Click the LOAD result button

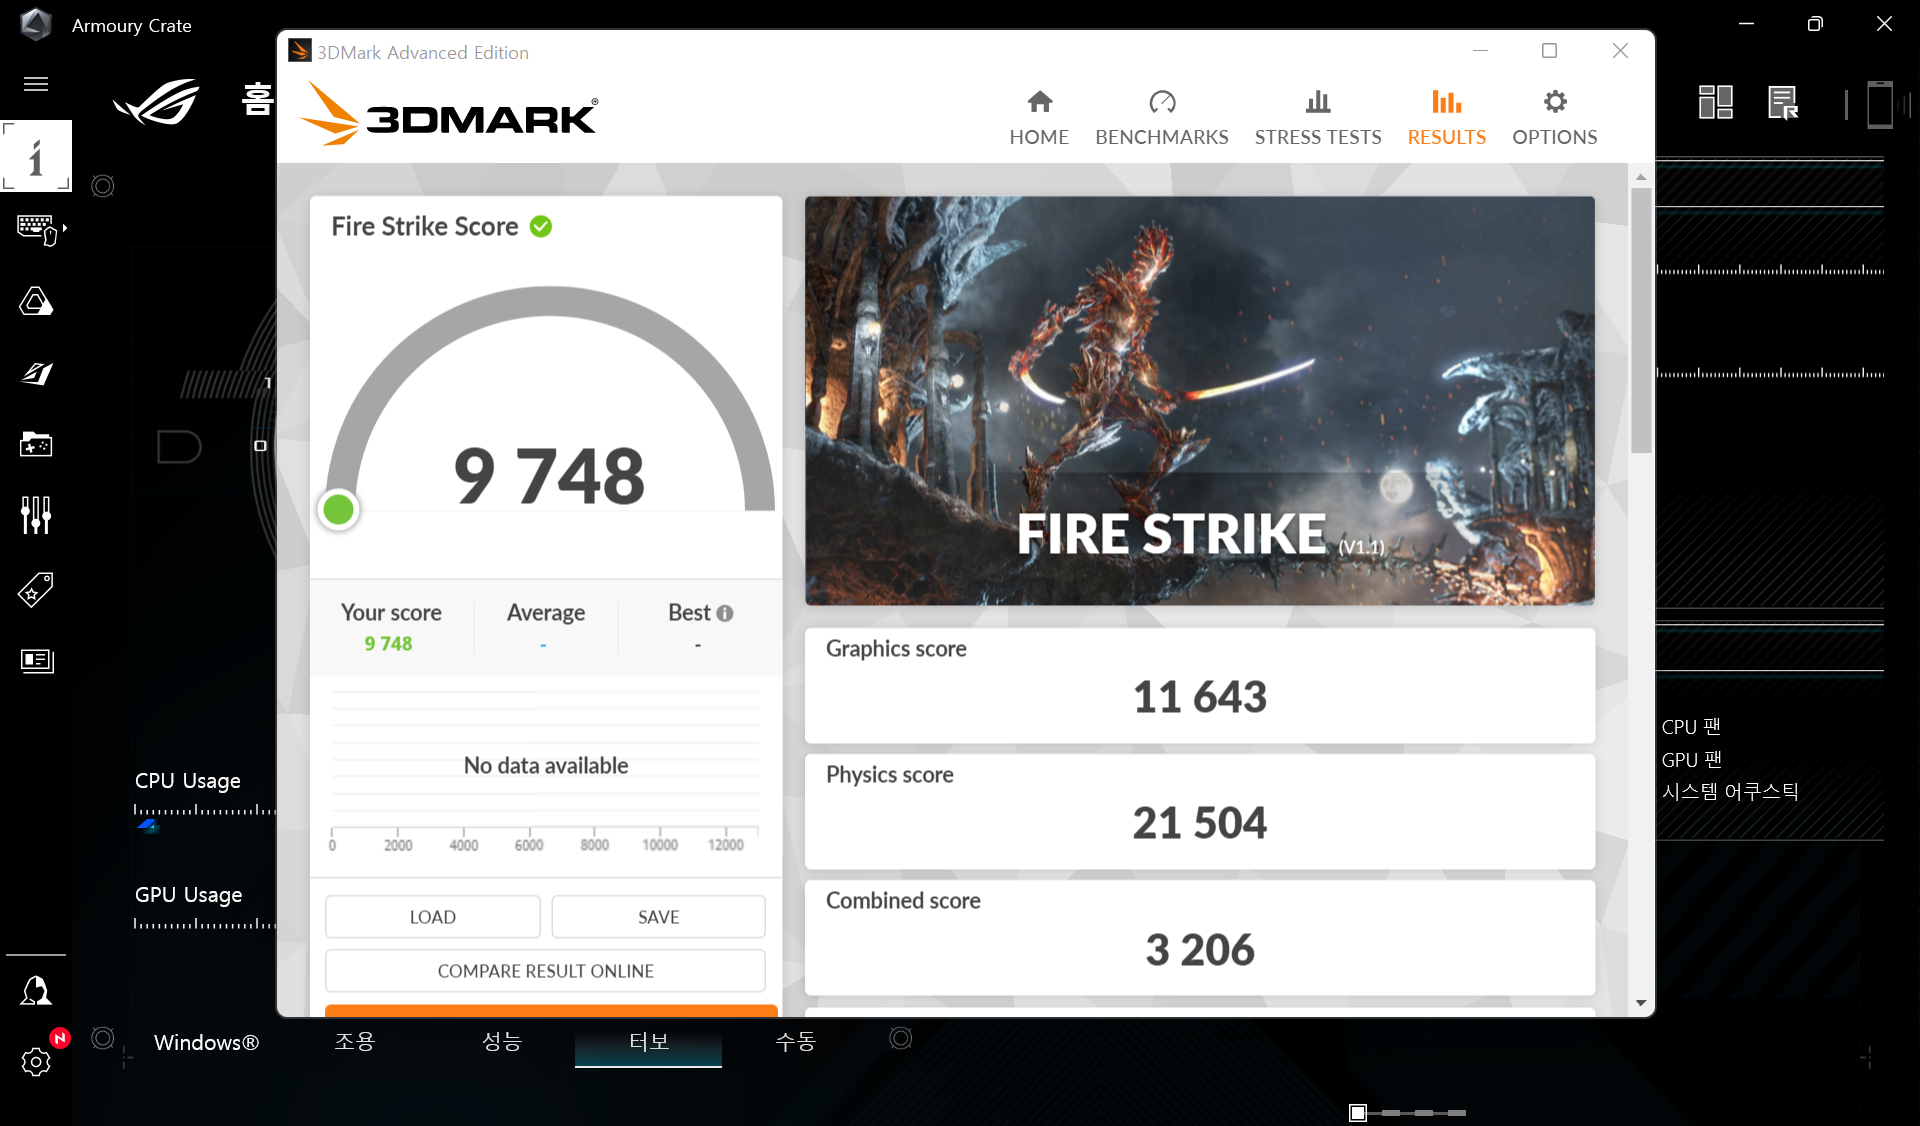(432, 917)
